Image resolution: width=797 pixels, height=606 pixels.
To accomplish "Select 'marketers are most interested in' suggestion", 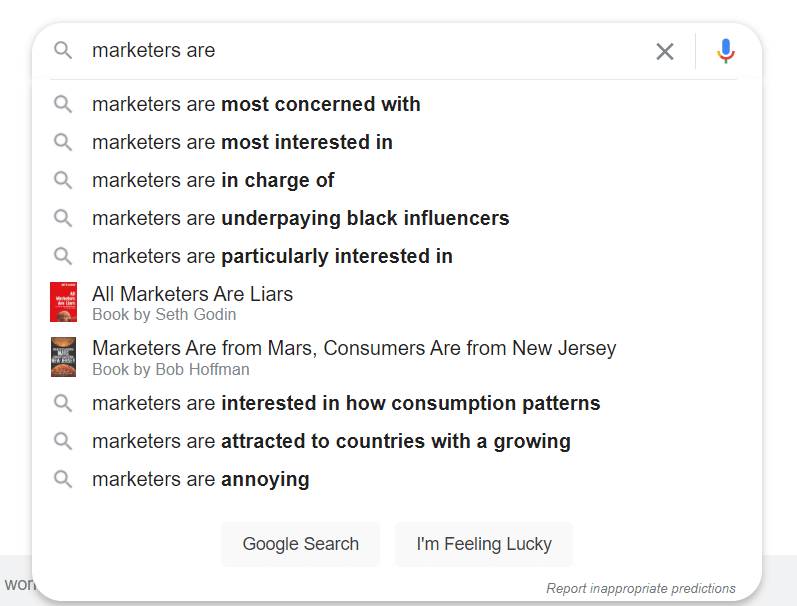I will pos(242,142).
